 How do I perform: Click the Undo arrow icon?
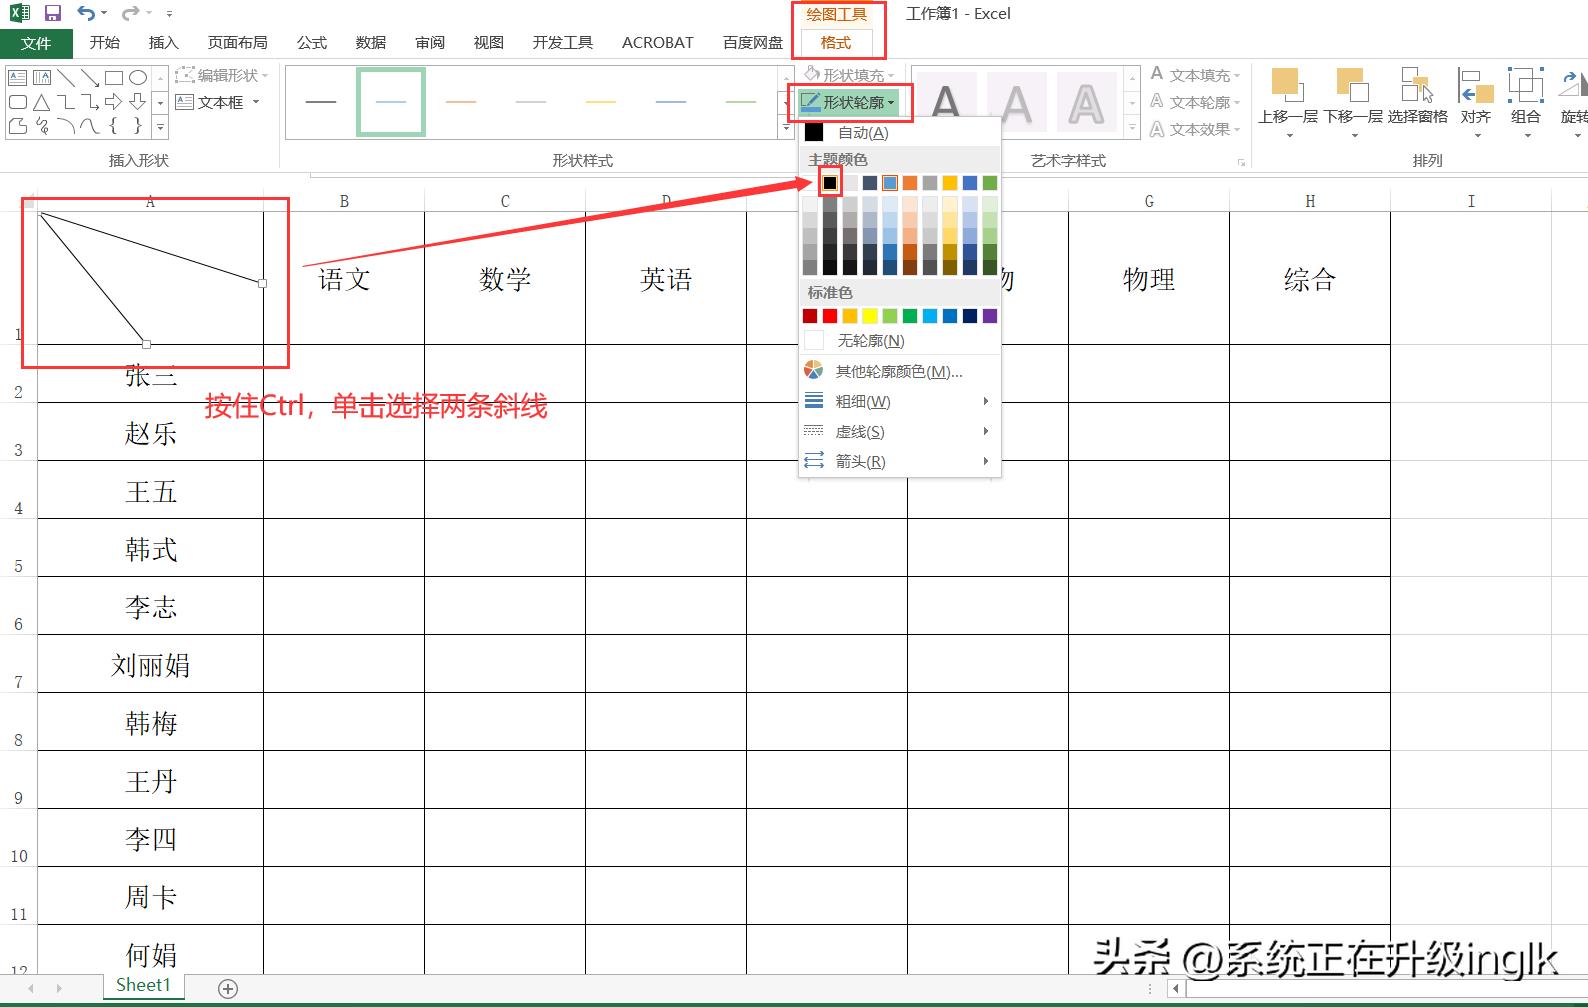pos(86,13)
